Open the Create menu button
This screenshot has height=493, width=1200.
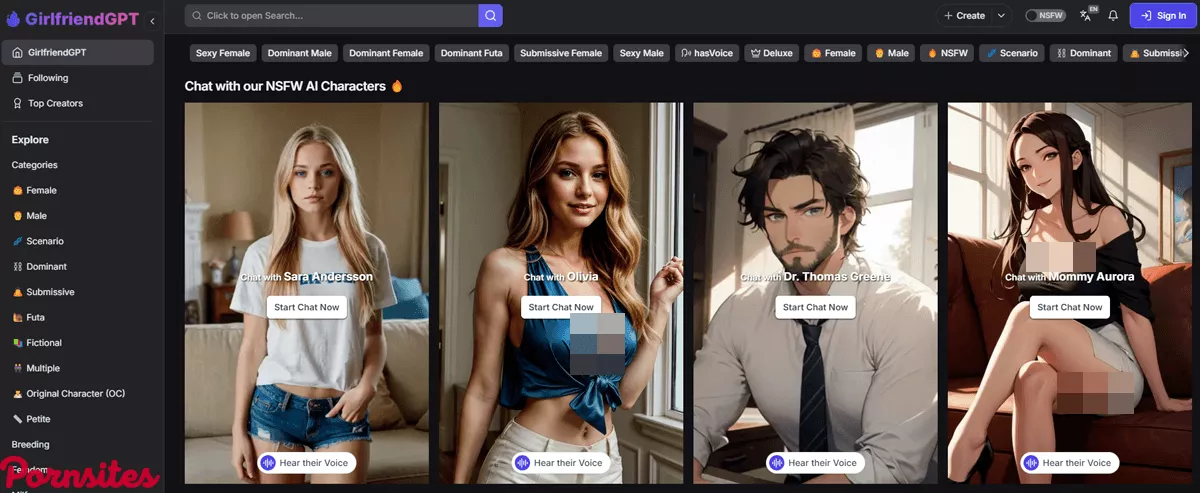964,16
